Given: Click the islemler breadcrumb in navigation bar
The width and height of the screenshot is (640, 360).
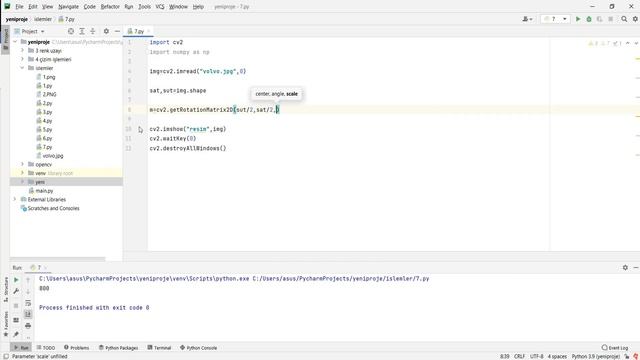Looking at the screenshot, I should pos(43,19).
